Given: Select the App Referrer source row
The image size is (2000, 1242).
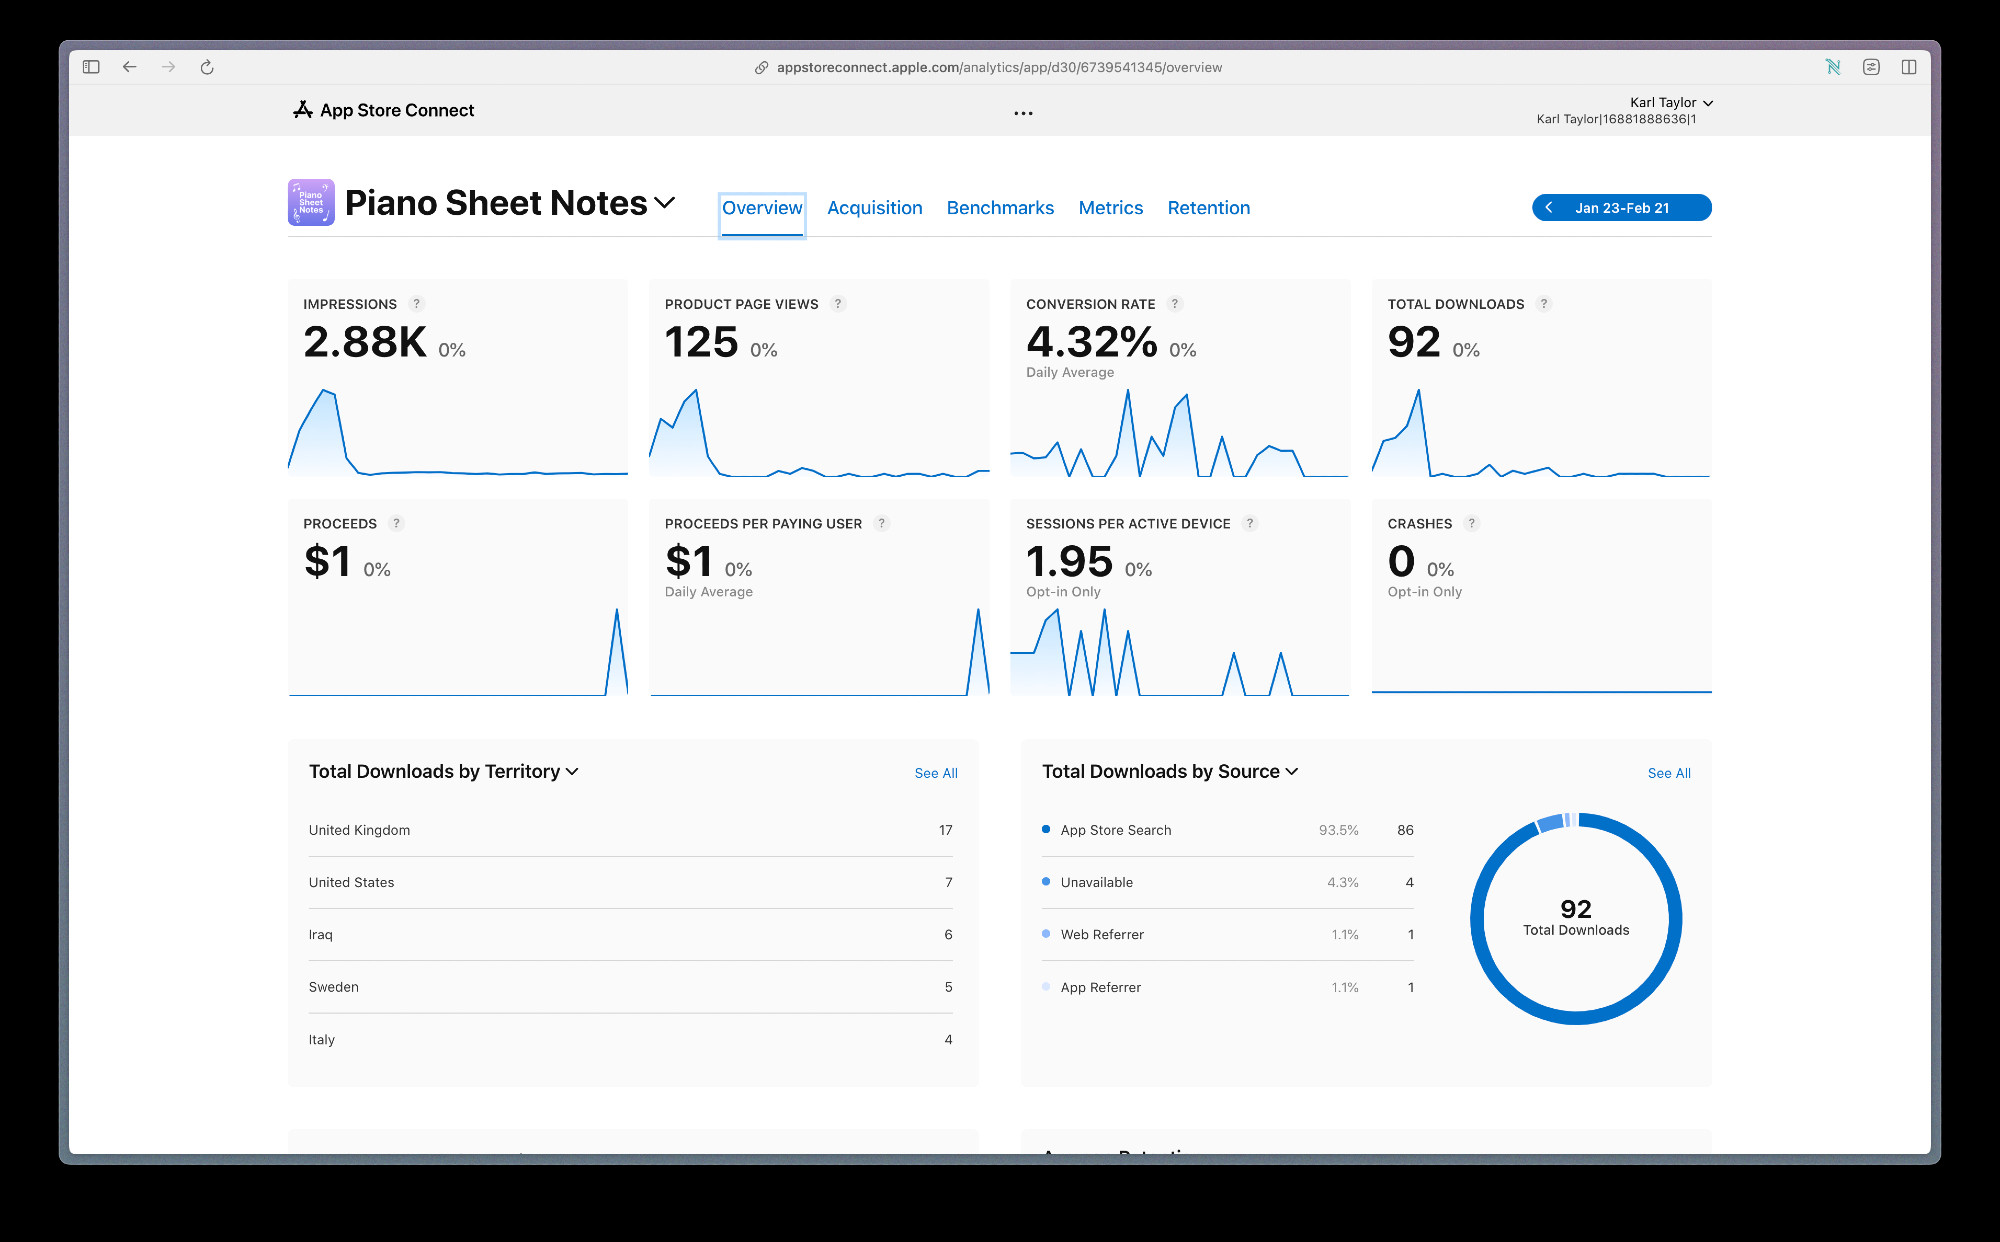Looking at the screenshot, I should tap(1228, 987).
